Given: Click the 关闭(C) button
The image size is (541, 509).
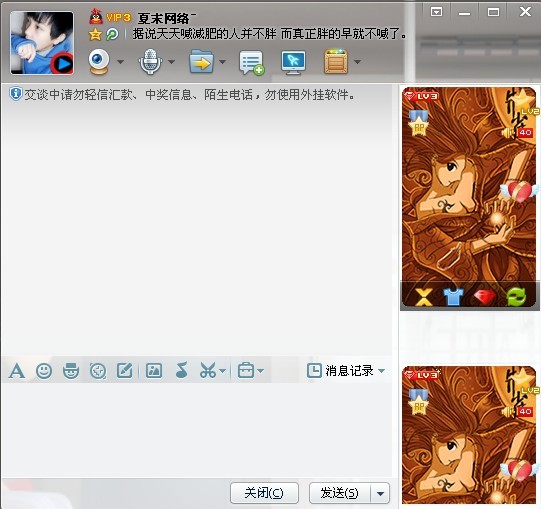Looking at the screenshot, I should pyautogui.click(x=264, y=493).
